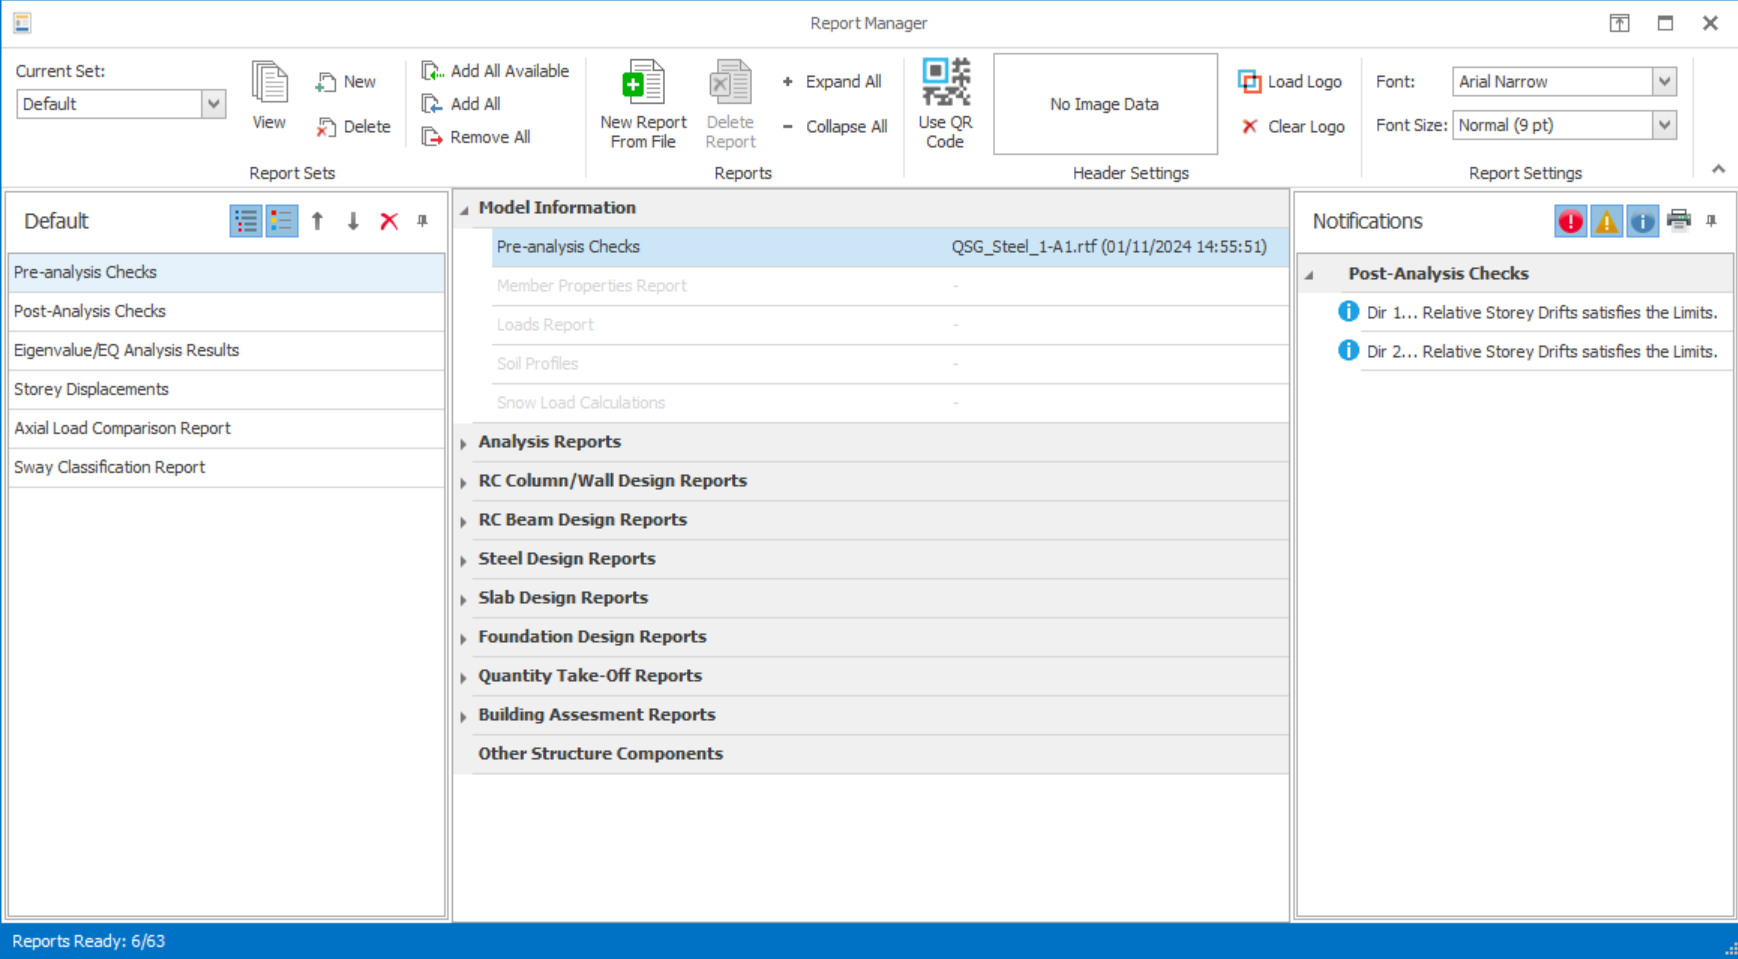The image size is (1738, 959).
Task: Click the Use QR Code icon
Action: pyautogui.click(x=945, y=84)
